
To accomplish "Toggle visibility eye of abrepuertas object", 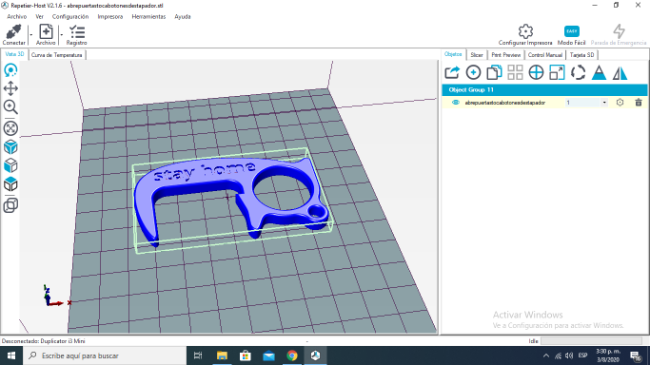I will click(455, 102).
